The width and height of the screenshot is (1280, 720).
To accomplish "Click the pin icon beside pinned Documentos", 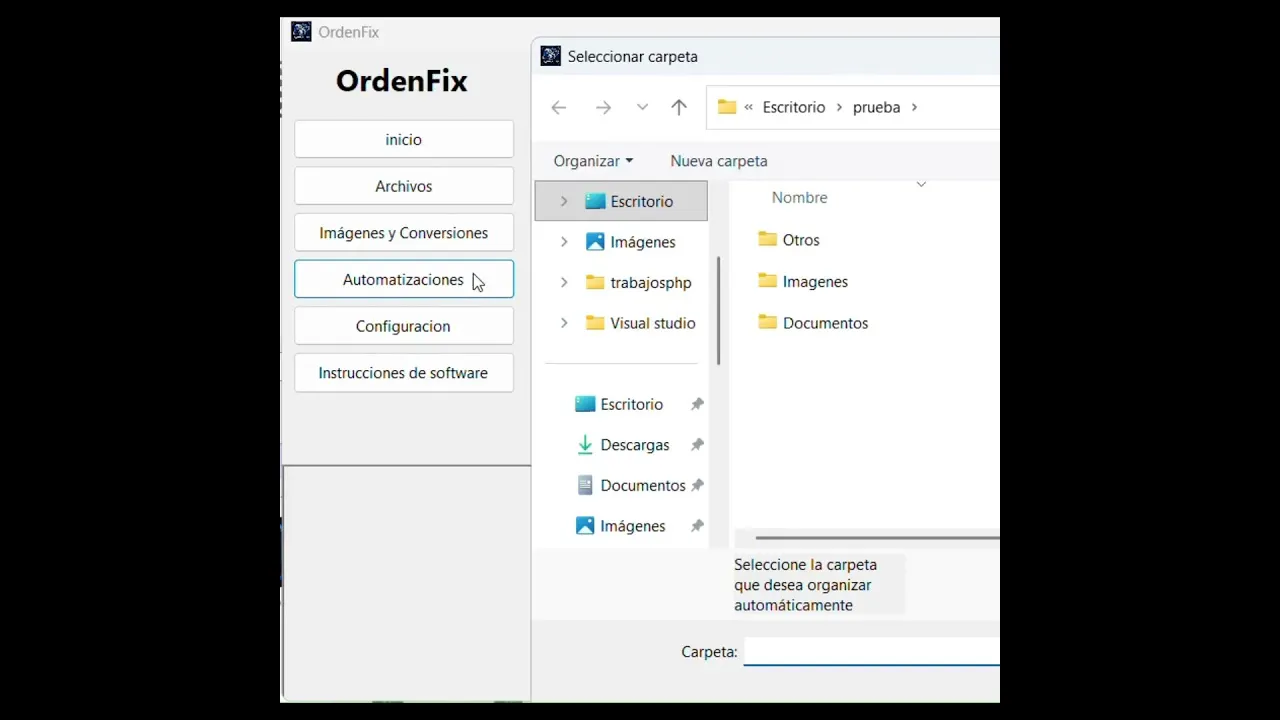I will click(x=697, y=485).
